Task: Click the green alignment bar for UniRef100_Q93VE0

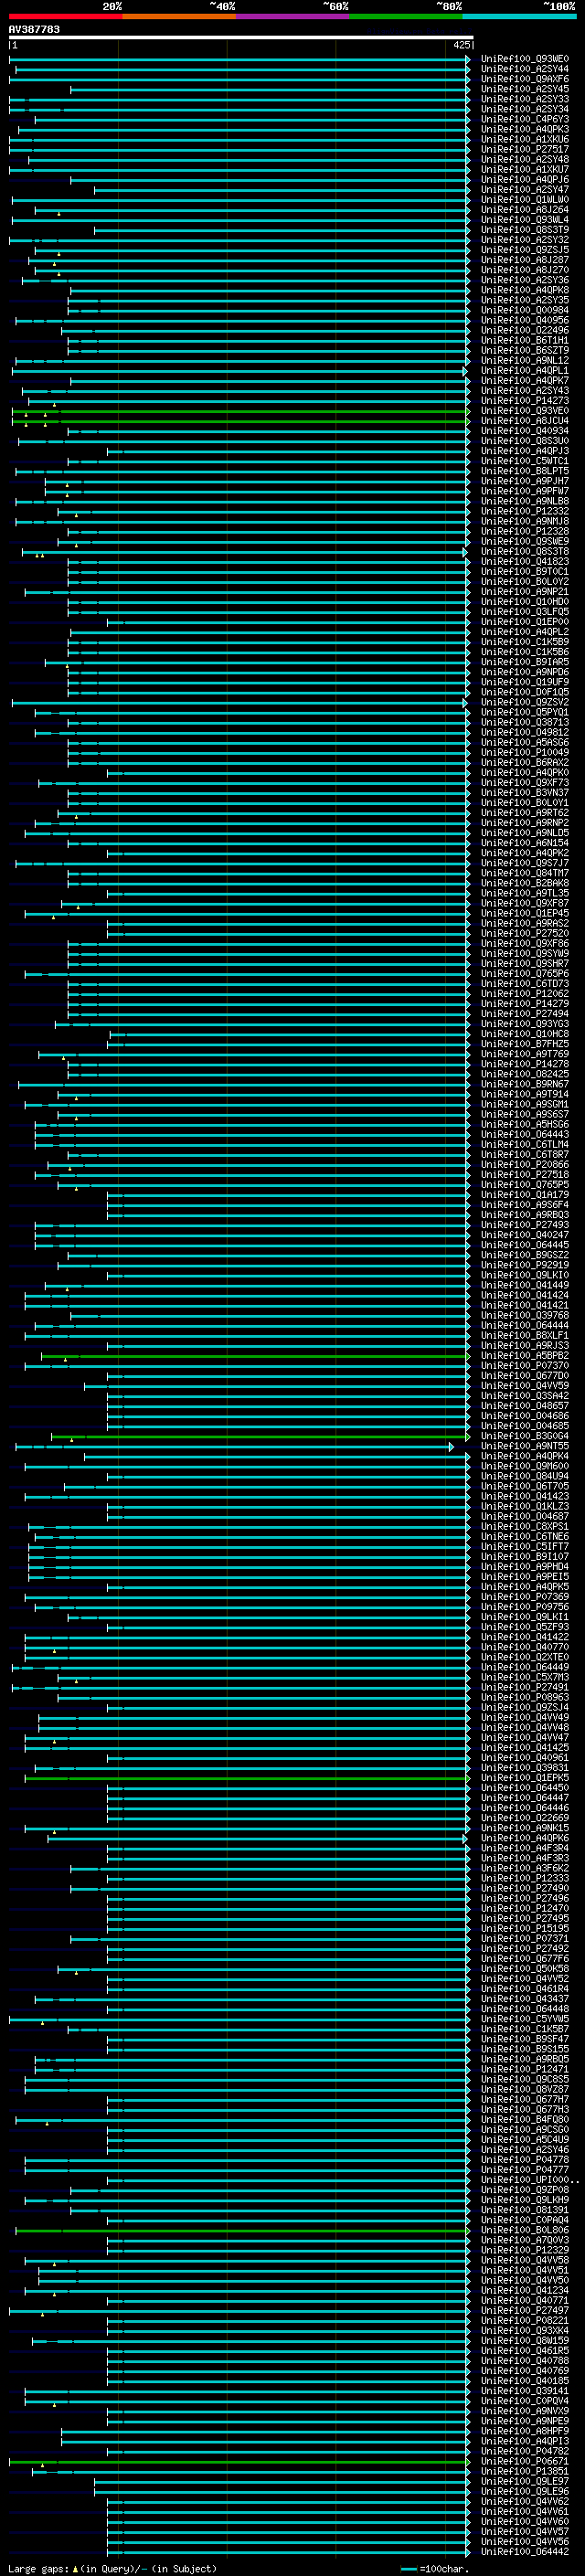Action: [240, 411]
